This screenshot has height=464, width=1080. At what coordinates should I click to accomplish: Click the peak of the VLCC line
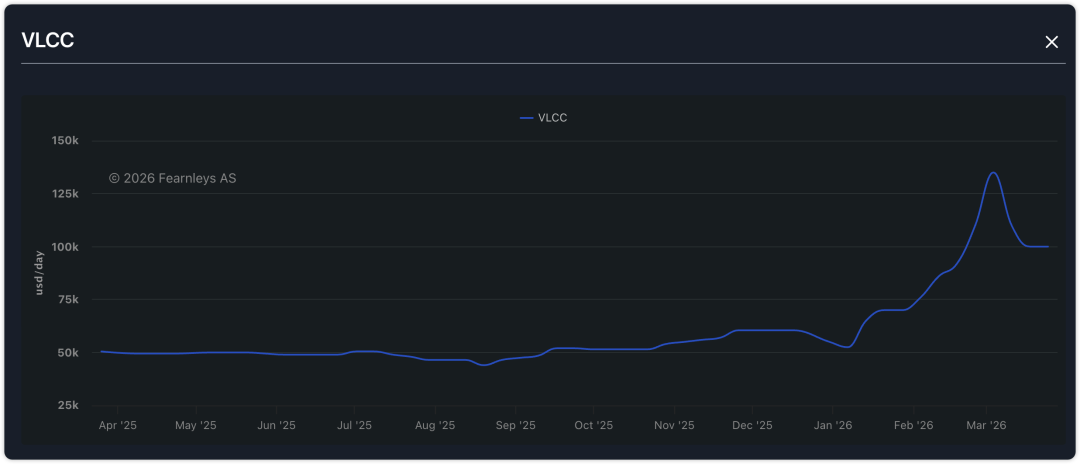[x=992, y=172]
